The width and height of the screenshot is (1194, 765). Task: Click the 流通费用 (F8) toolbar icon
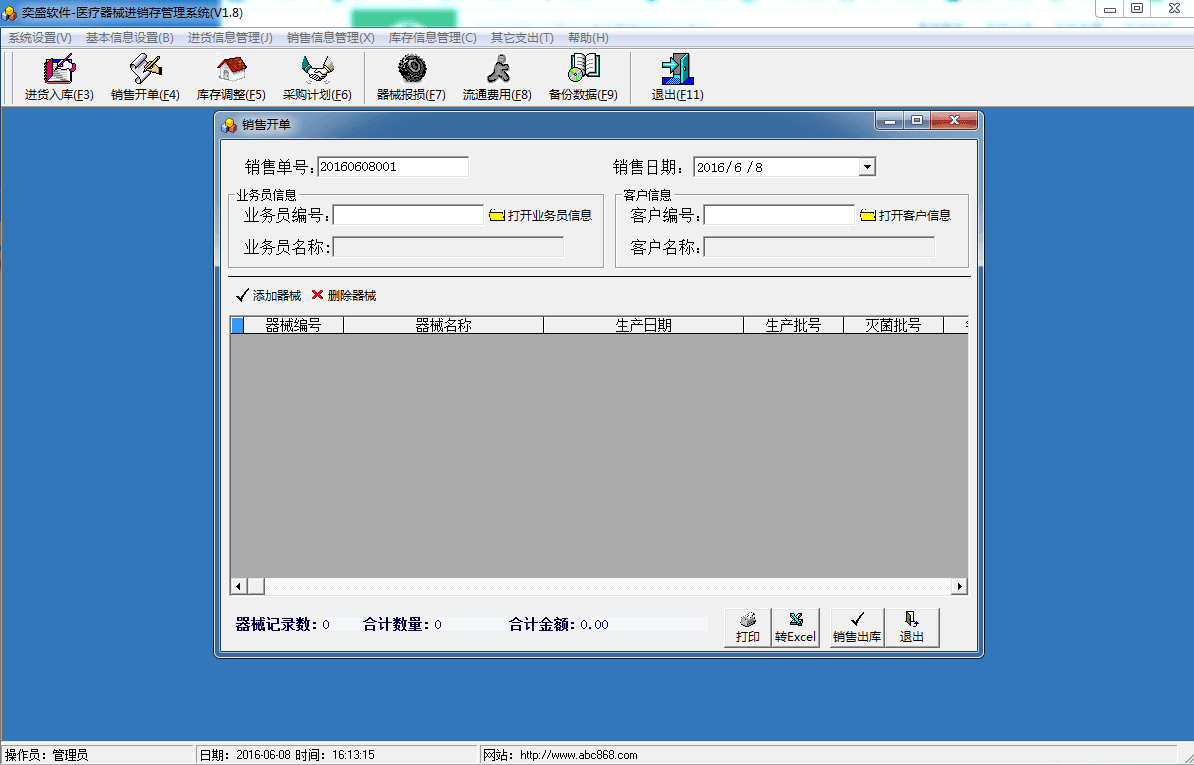point(497,78)
